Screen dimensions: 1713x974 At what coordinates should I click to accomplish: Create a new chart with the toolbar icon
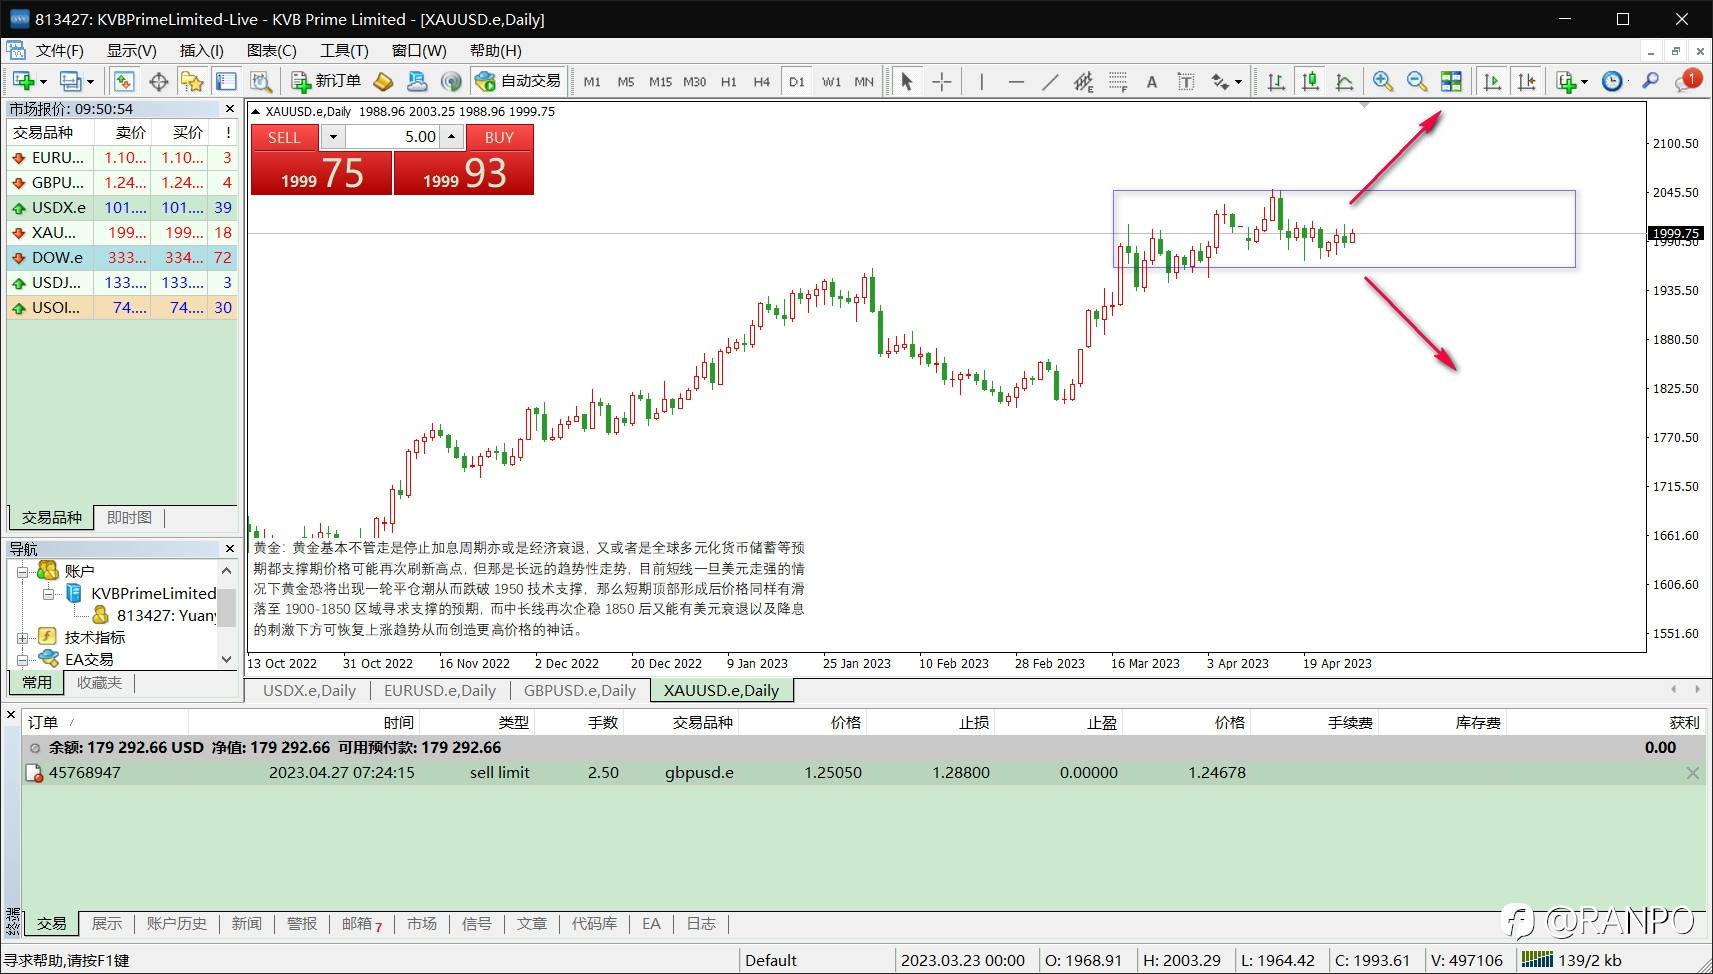coord(24,82)
